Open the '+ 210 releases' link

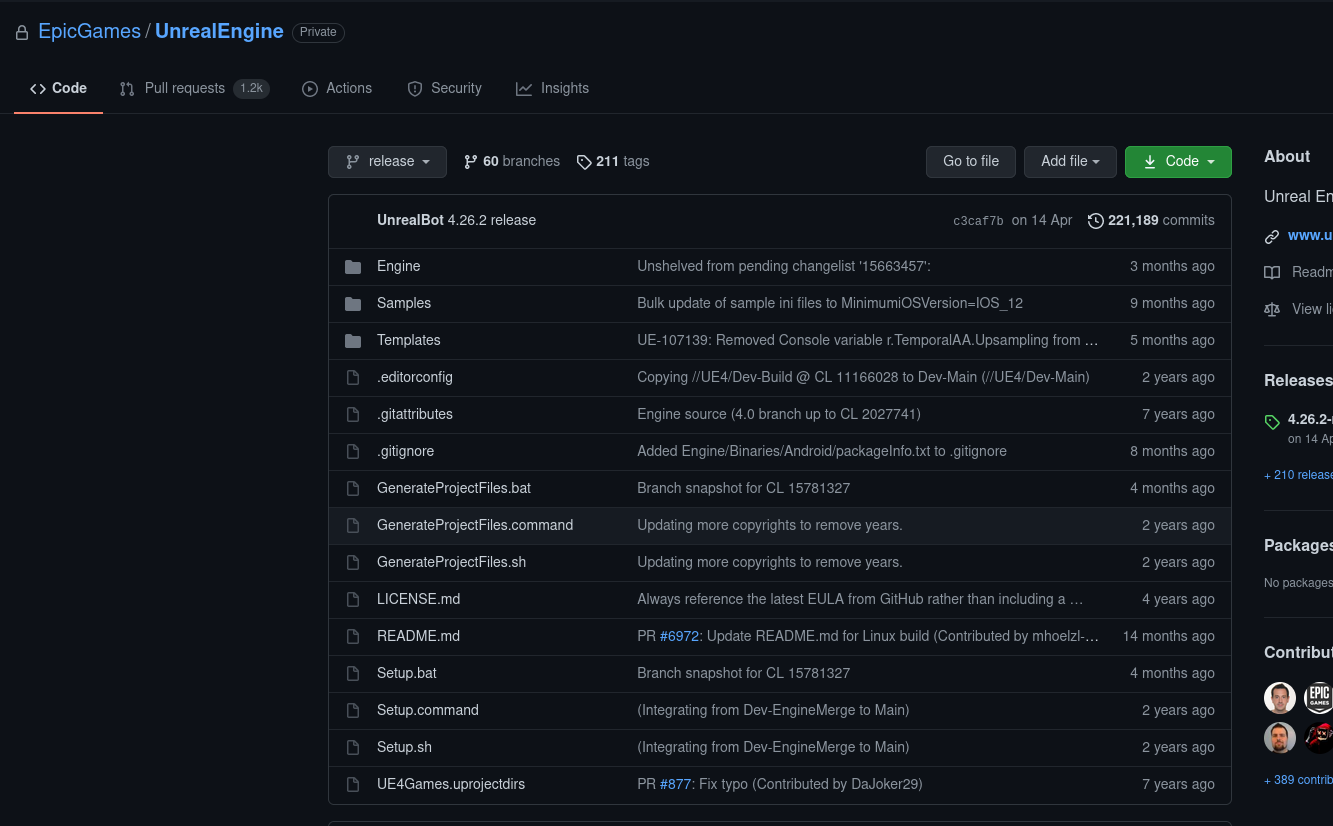(x=1298, y=475)
